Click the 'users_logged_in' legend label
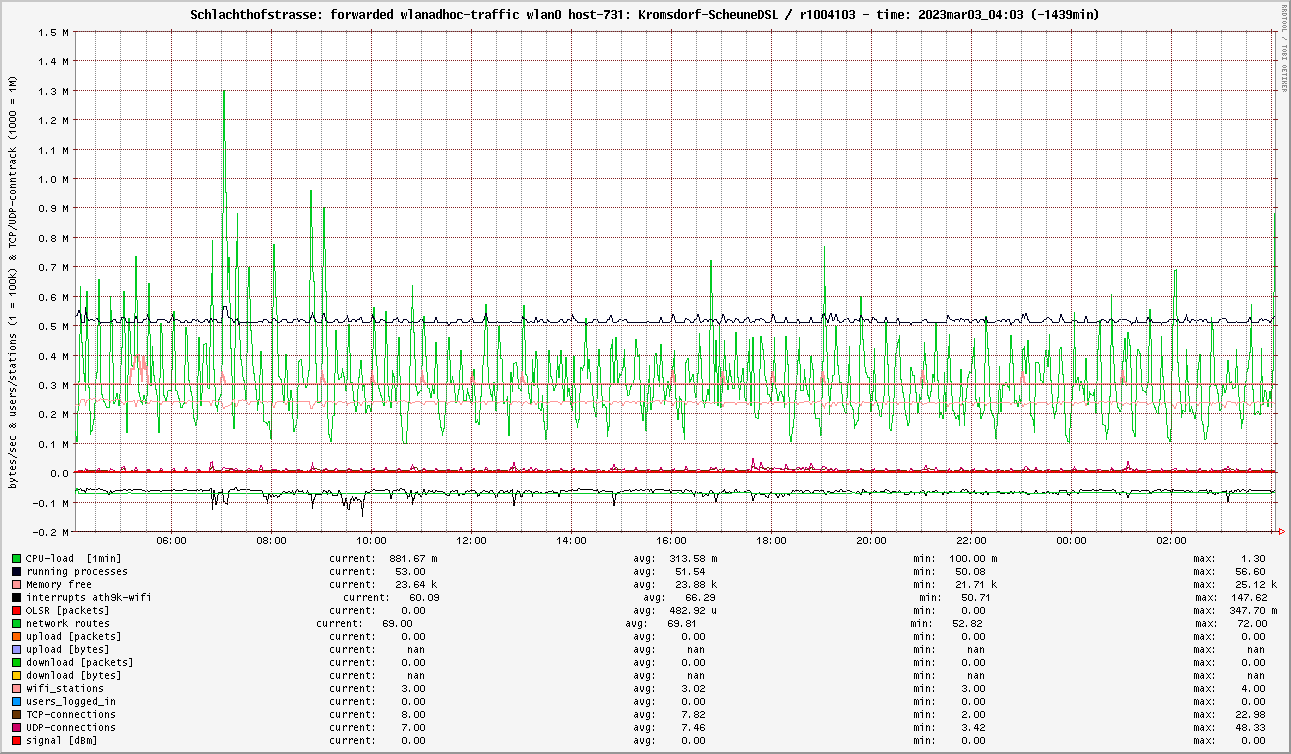 click(x=71, y=701)
